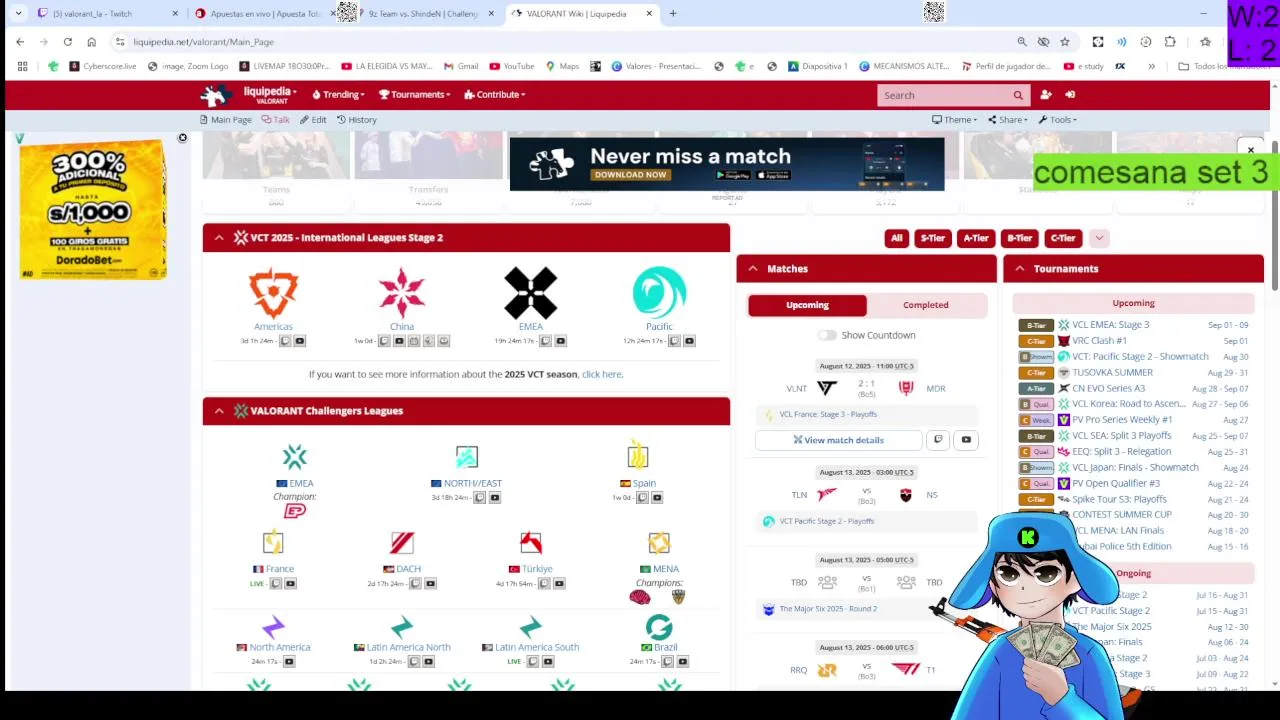The image size is (1280, 720).
Task: Click the log in icon
Action: tap(1070, 94)
